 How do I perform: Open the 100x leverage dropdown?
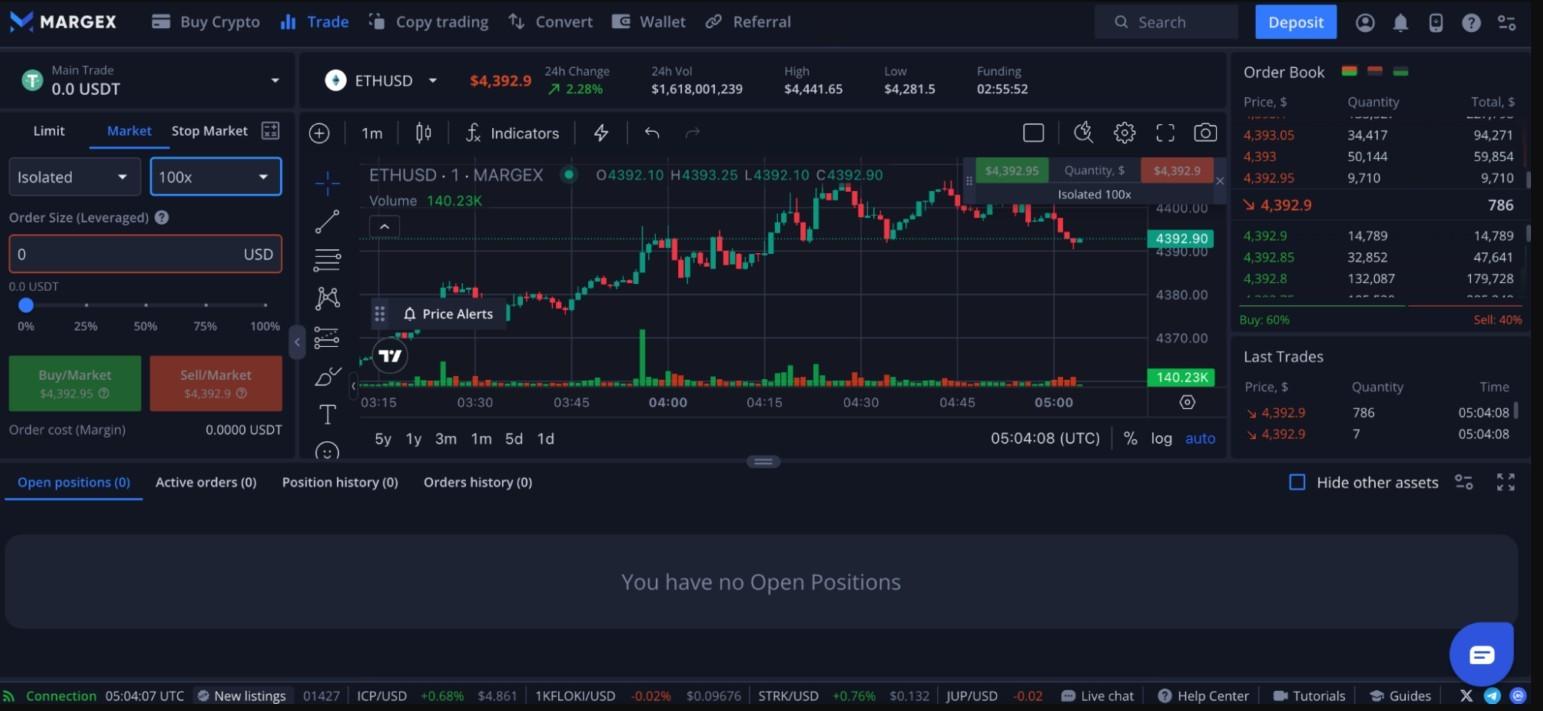click(215, 176)
